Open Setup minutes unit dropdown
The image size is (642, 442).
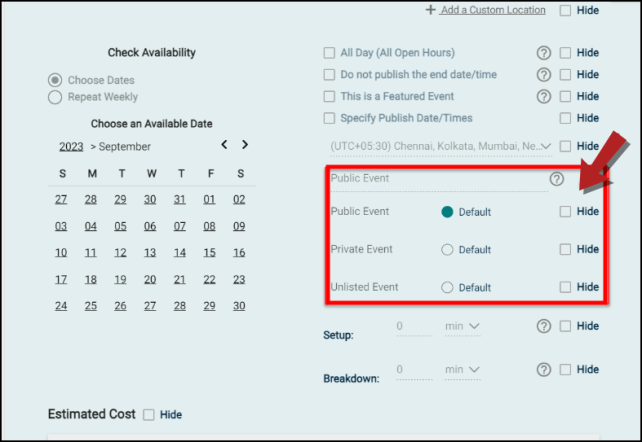click(x=463, y=327)
